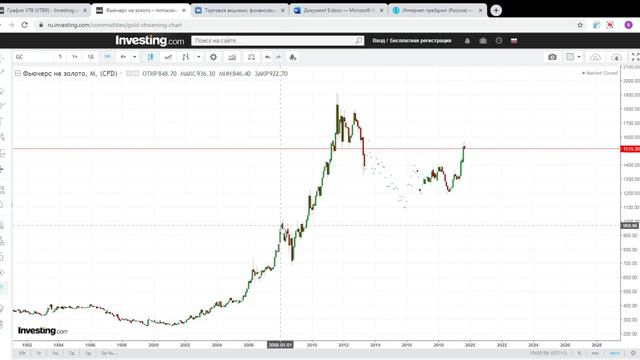Expand the chart type dropdown arrow
This screenshot has width=640, height=360.
(198, 57)
